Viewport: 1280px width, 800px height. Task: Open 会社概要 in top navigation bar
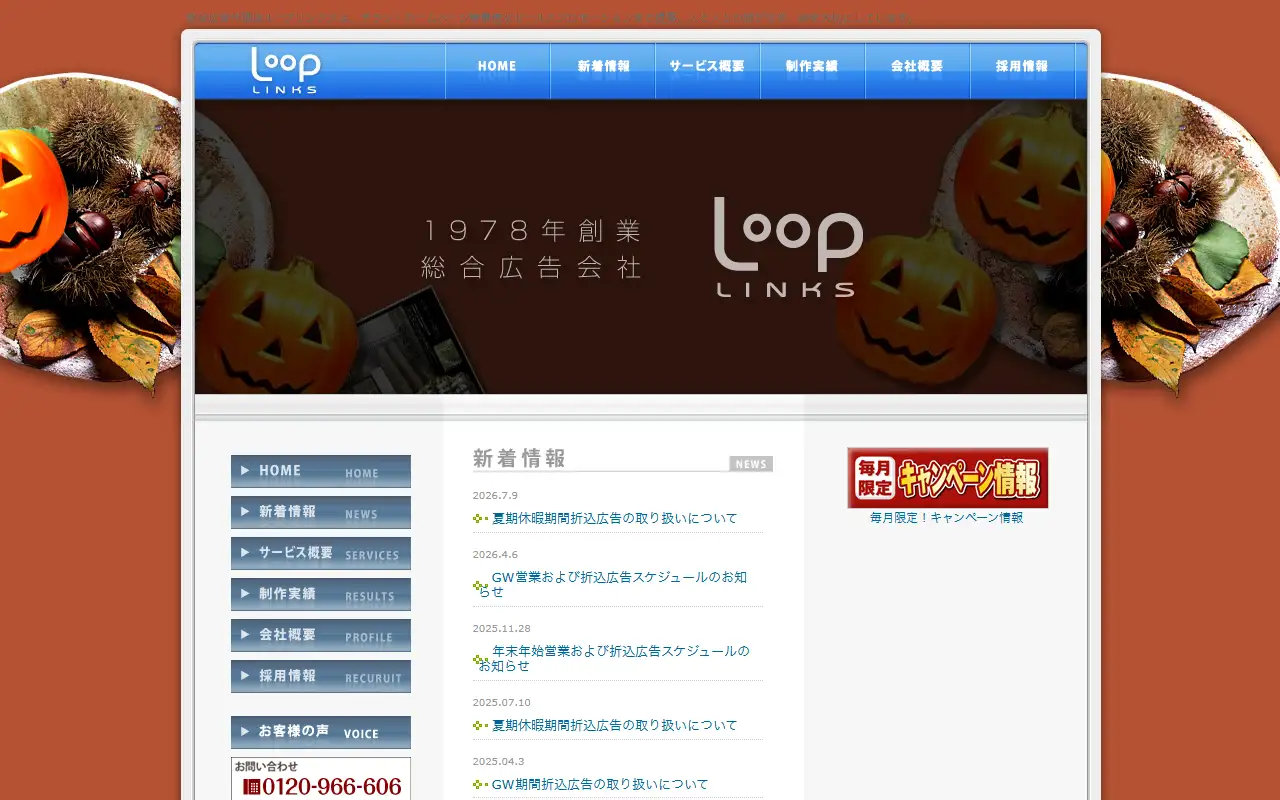click(918, 71)
